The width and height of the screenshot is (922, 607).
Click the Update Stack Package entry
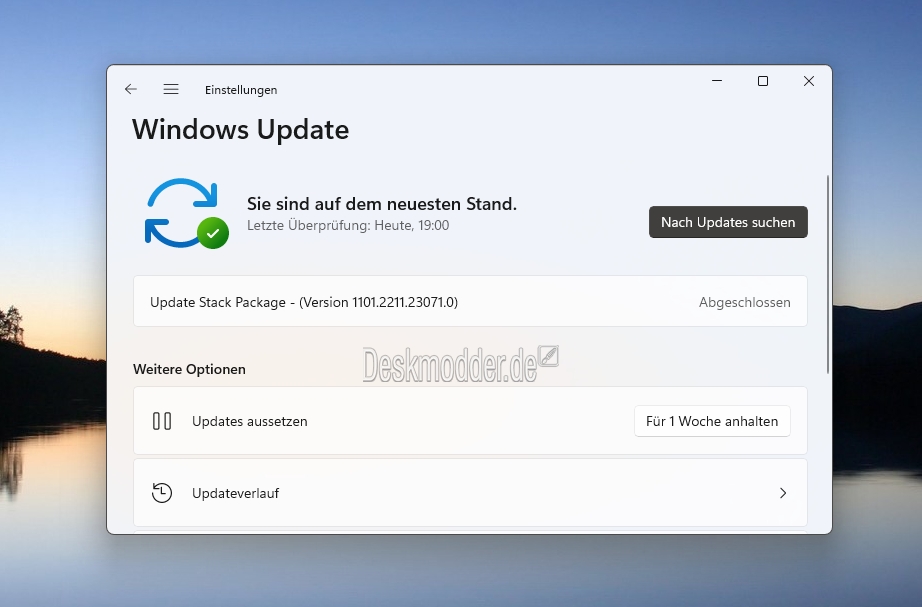[470, 301]
